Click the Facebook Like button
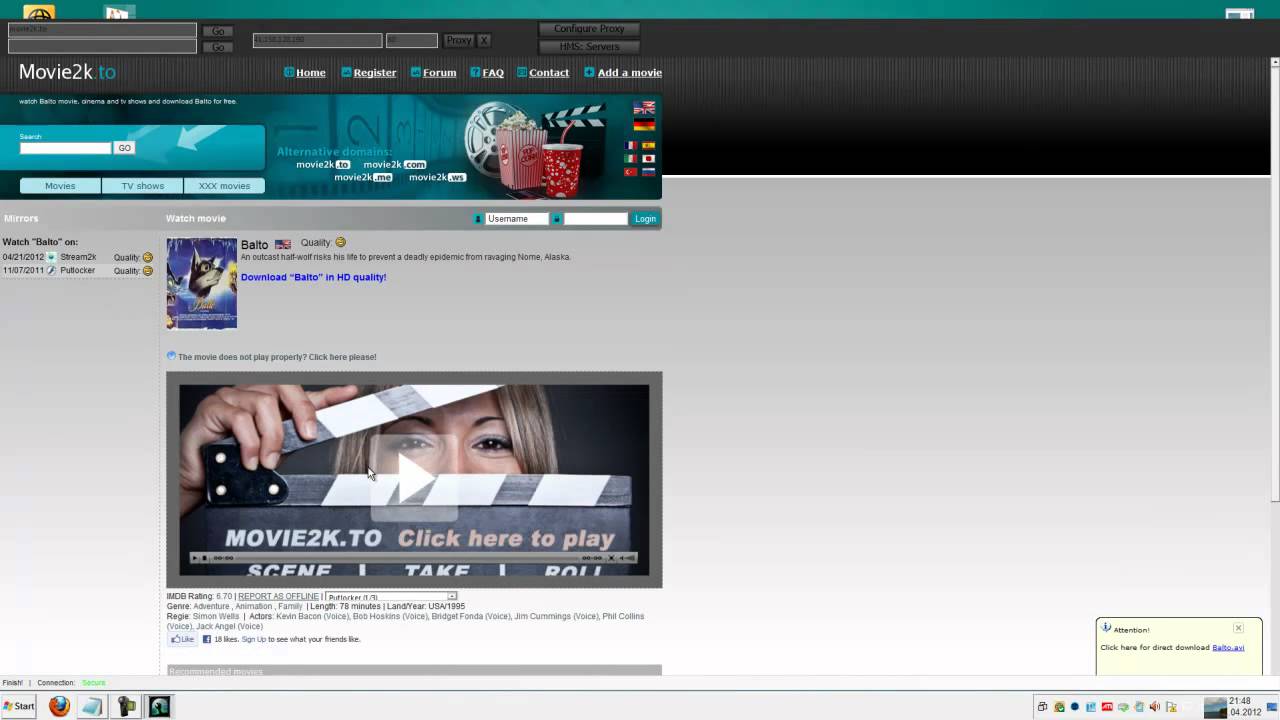 pyautogui.click(x=182, y=639)
